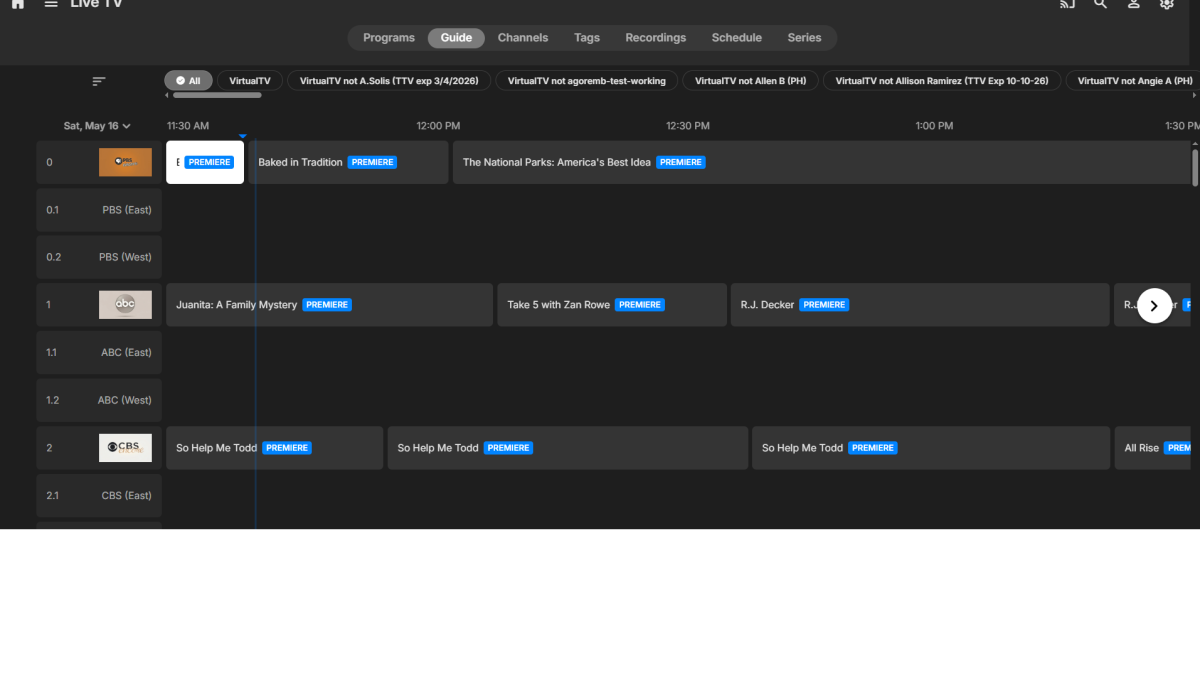Click the 1:00 PM time label
The width and height of the screenshot is (1200, 678).
pos(934,126)
